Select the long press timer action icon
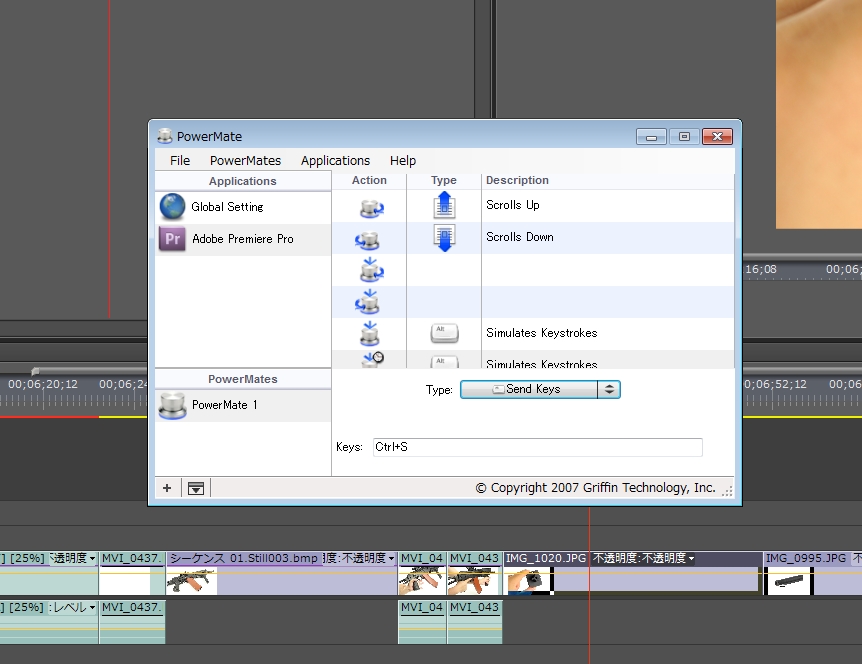862x664 pixels. click(373, 360)
